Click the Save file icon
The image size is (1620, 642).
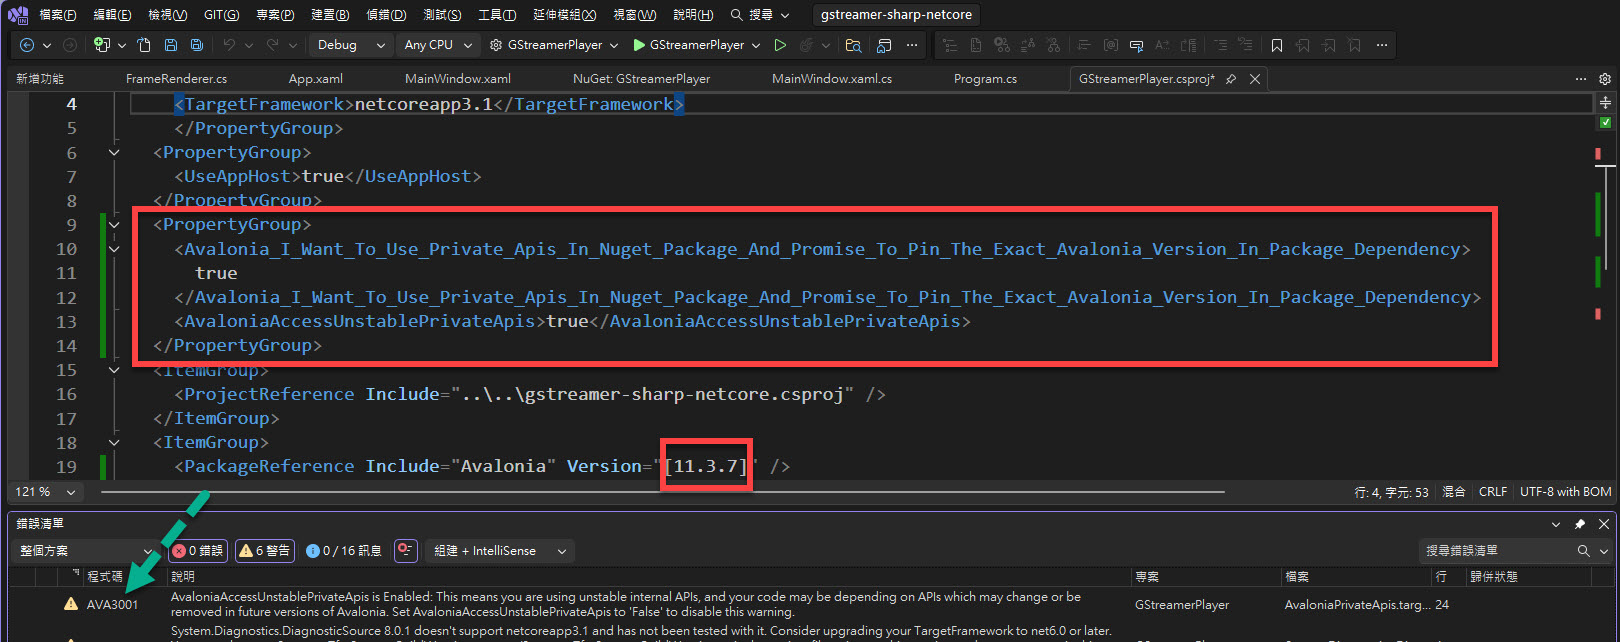[x=171, y=45]
